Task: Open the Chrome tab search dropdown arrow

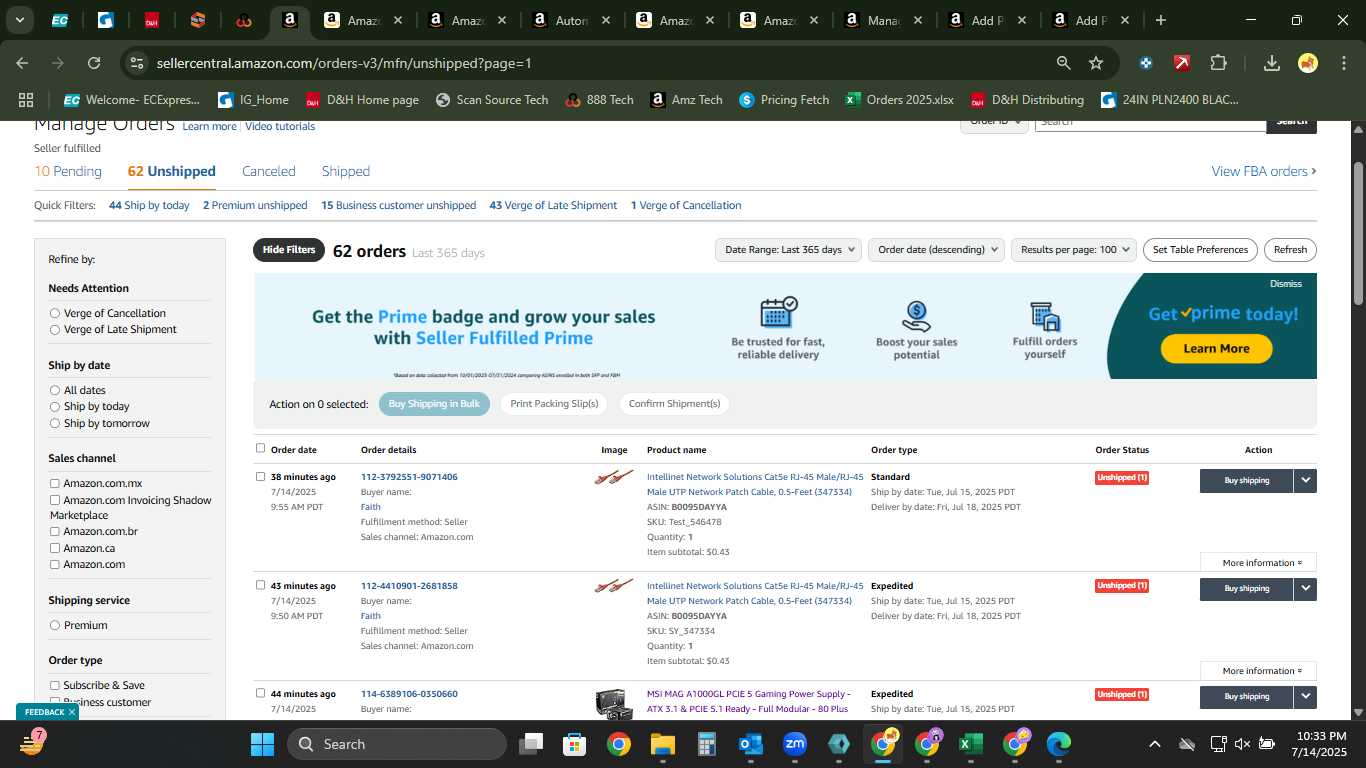Action: click(x=19, y=20)
